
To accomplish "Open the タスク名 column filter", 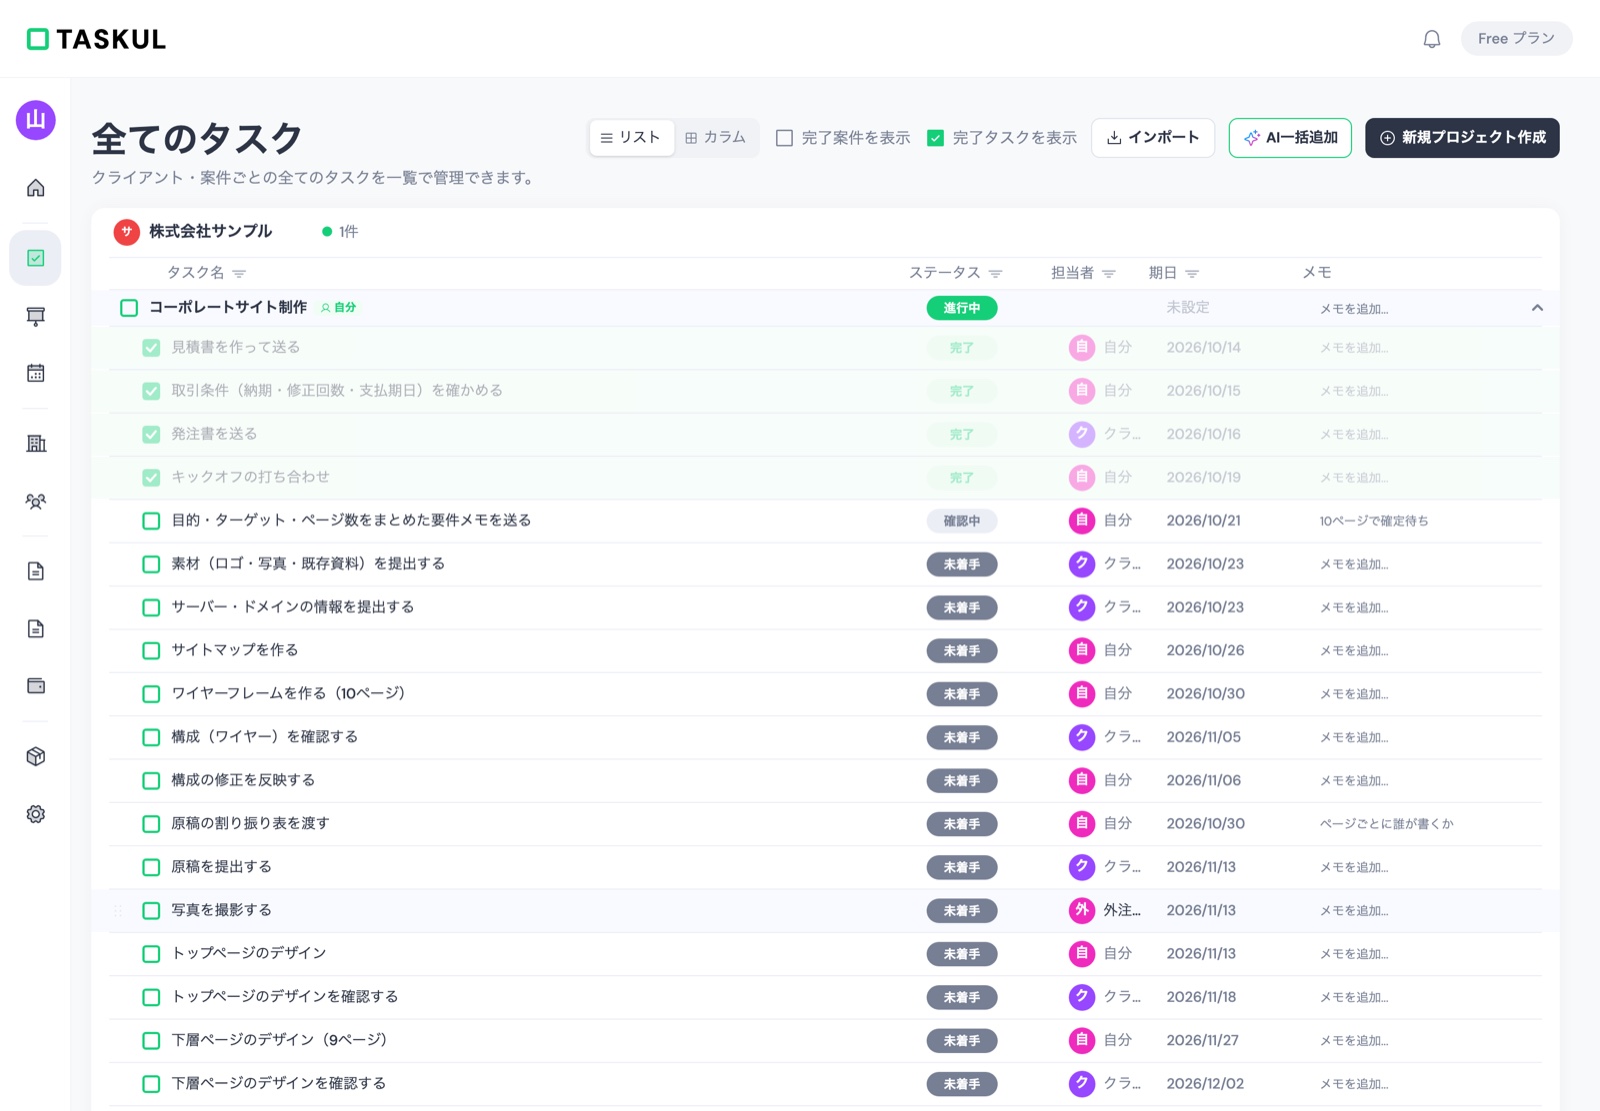I will click(239, 273).
